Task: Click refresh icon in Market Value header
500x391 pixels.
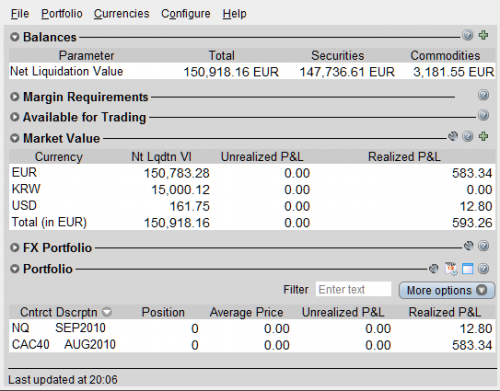Action: tap(453, 136)
